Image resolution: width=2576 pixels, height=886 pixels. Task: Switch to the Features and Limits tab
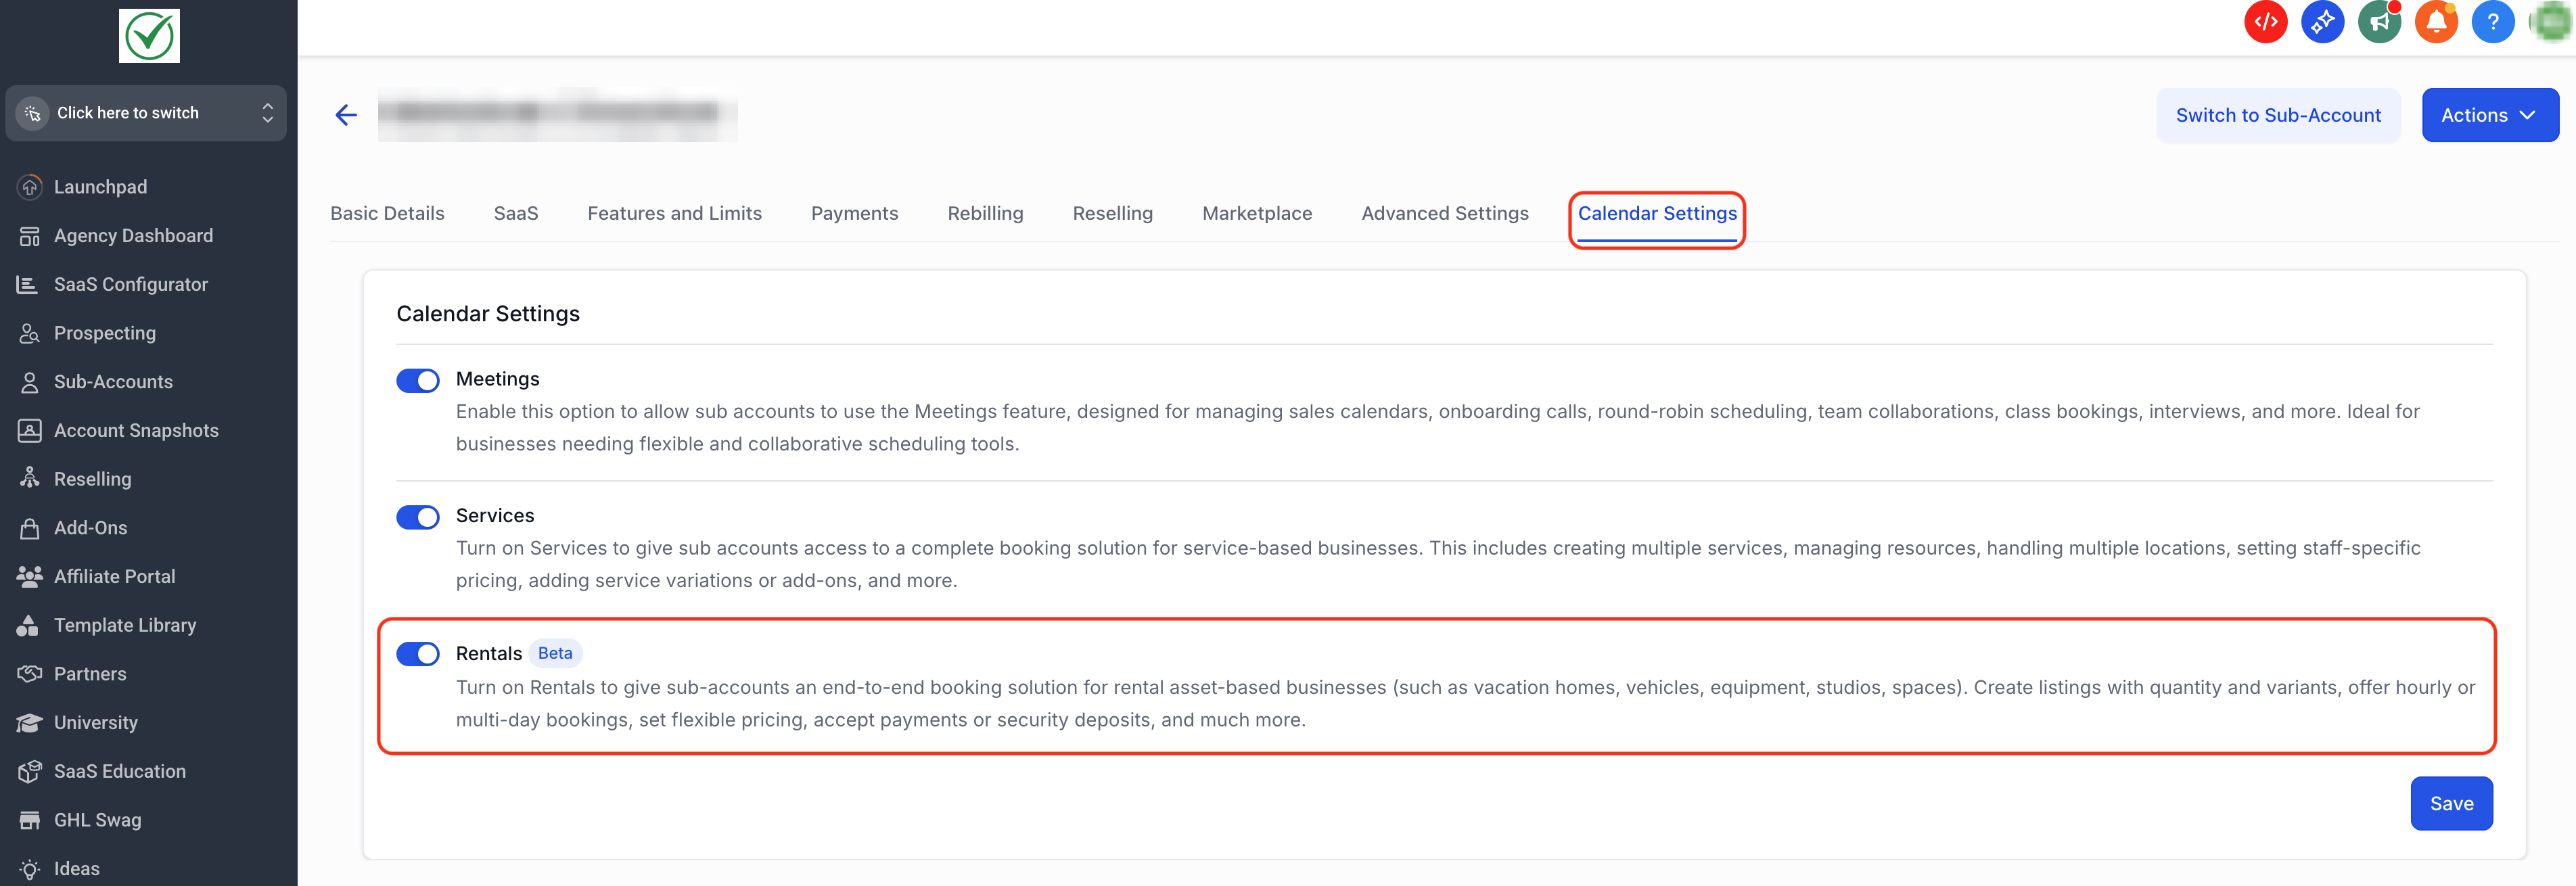(x=674, y=213)
